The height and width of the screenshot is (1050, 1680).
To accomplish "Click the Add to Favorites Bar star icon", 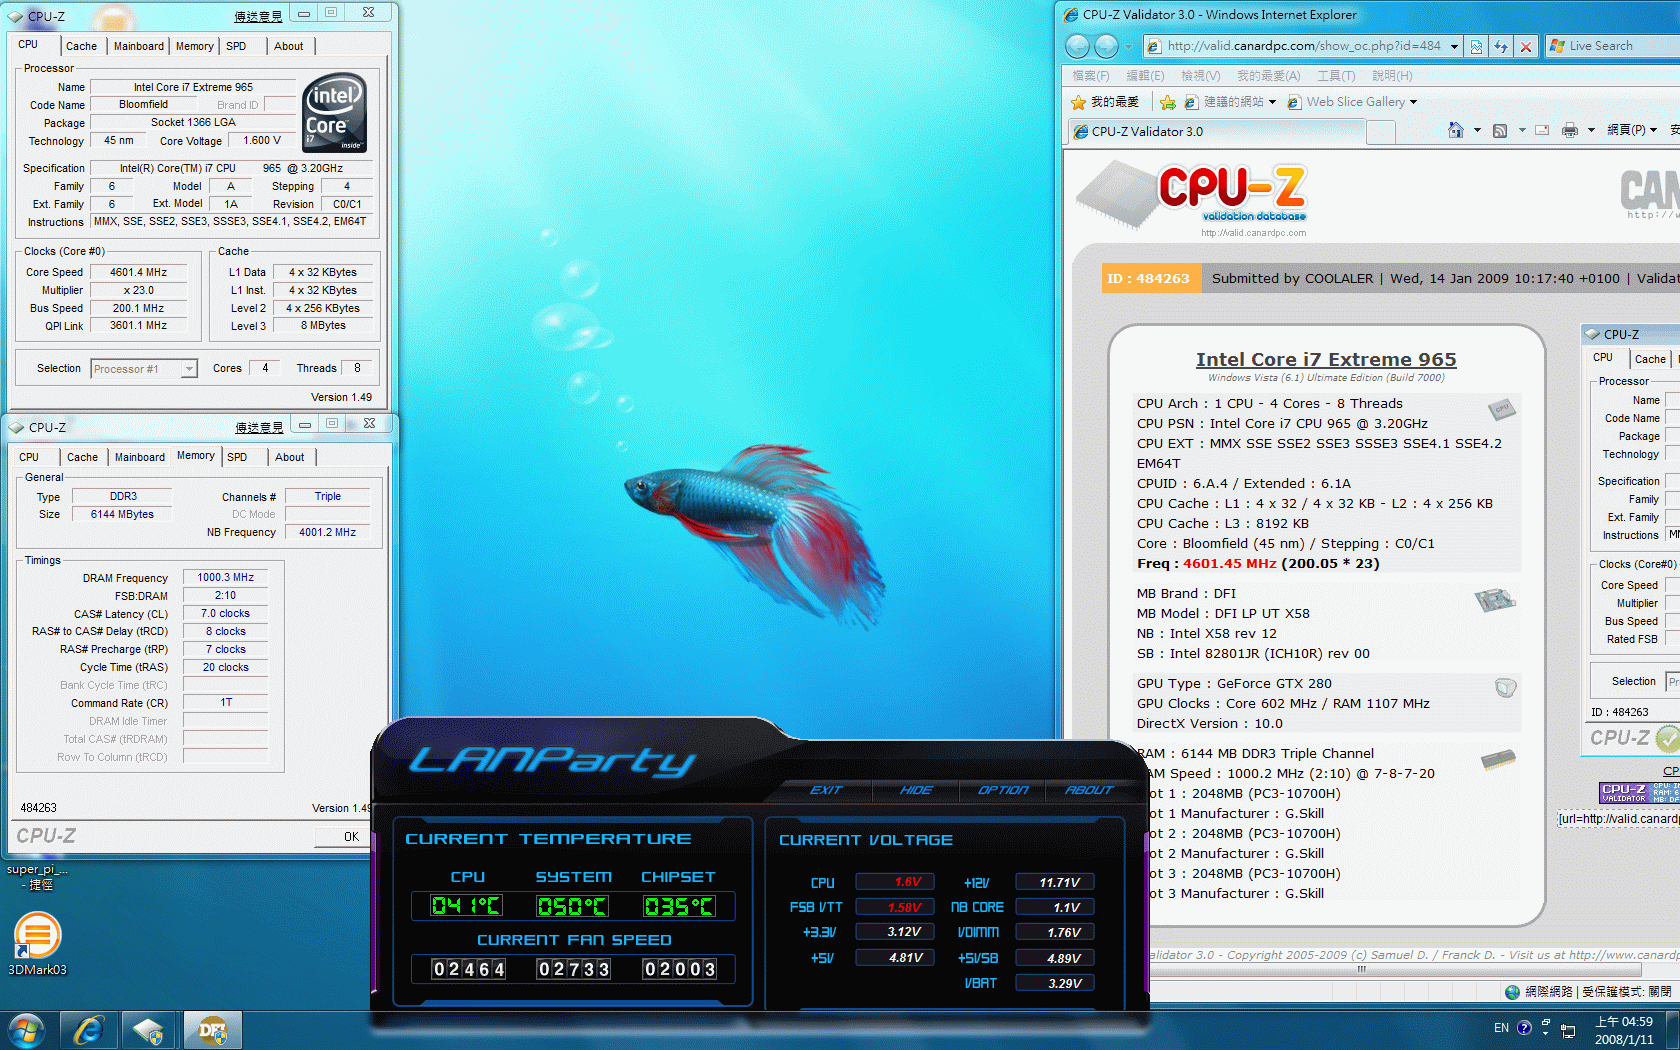I will click(x=1167, y=102).
